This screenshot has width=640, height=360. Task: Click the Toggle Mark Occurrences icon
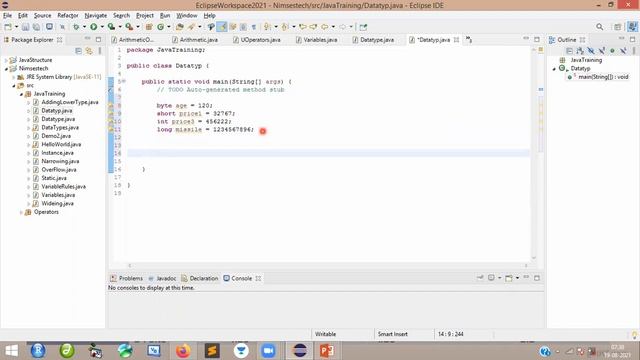222,27
